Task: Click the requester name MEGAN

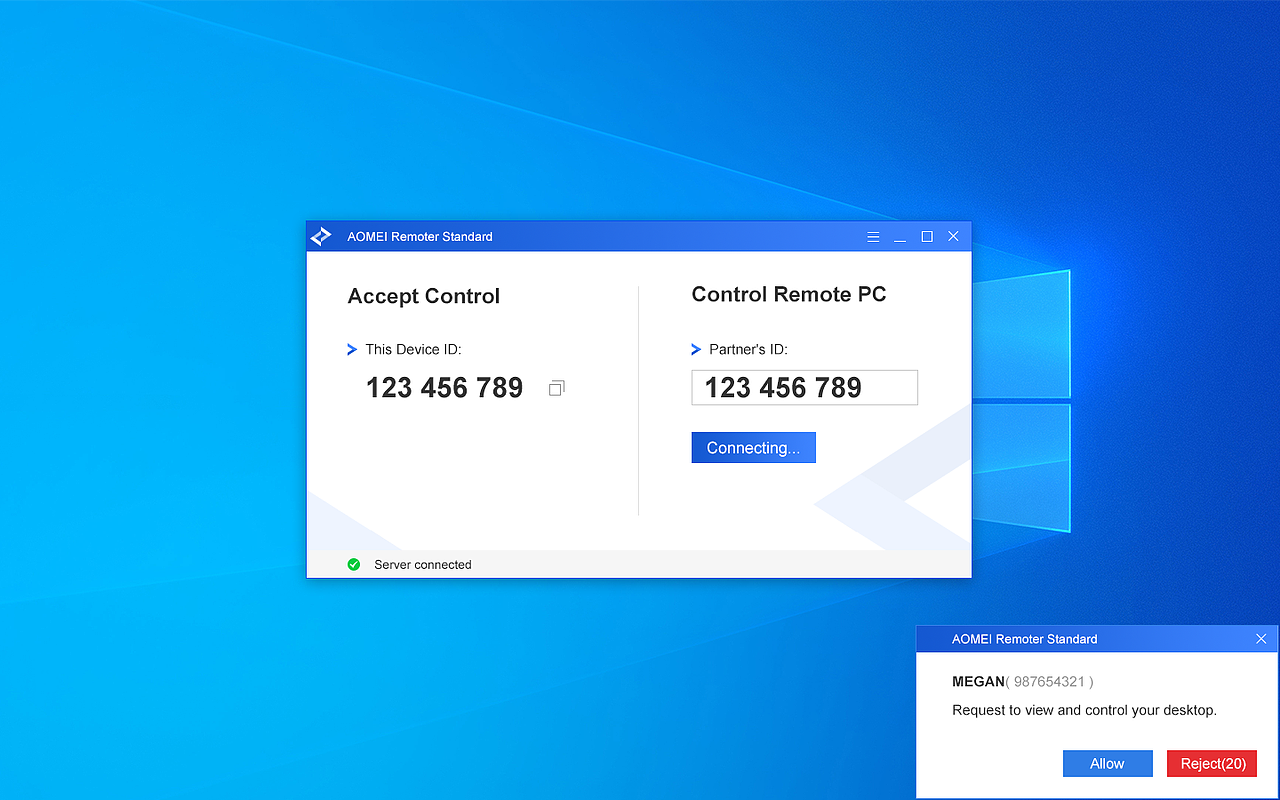Action: click(978, 682)
